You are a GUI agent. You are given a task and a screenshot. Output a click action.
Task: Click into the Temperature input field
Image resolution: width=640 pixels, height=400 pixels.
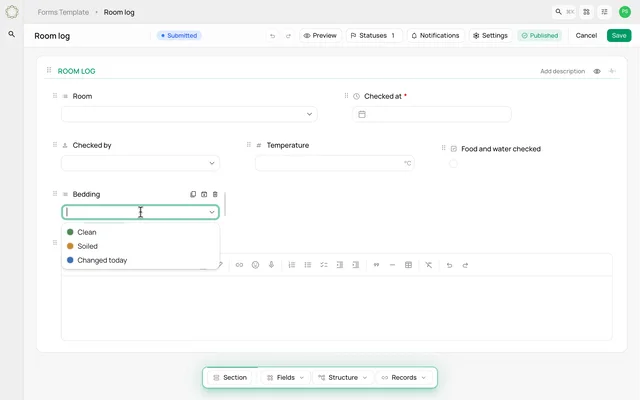tap(334, 163)
